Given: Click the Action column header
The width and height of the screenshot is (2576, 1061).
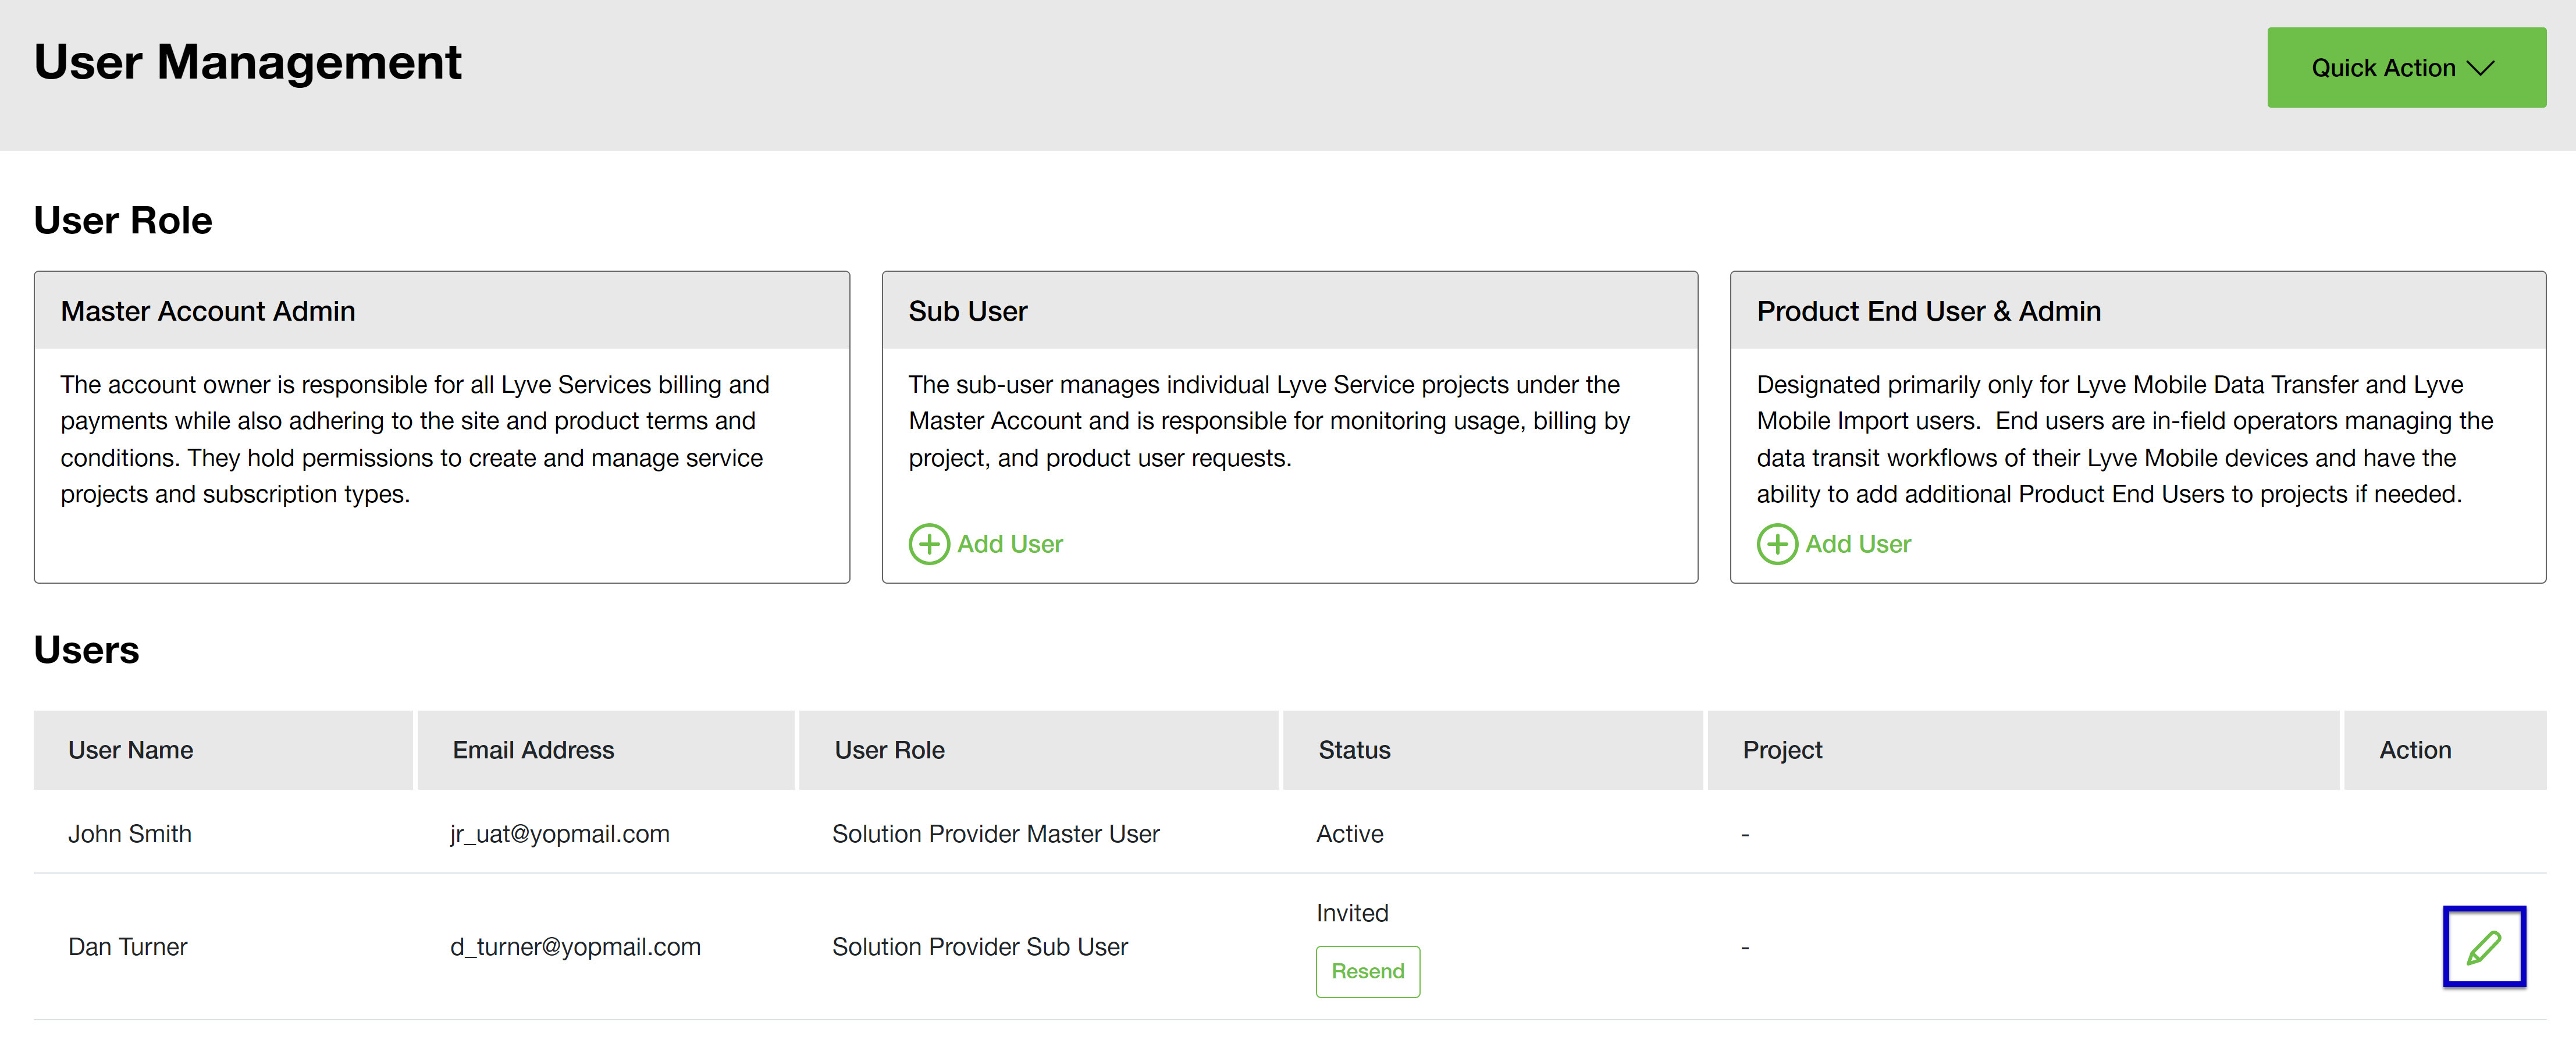Looking at the screenshot, I should [2414, 750].
